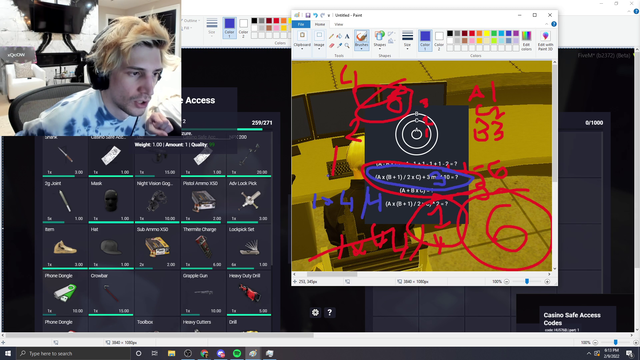Screen dimensions: 640x360
Task: Open Task View from taskbar
Action: click(154, 353)
